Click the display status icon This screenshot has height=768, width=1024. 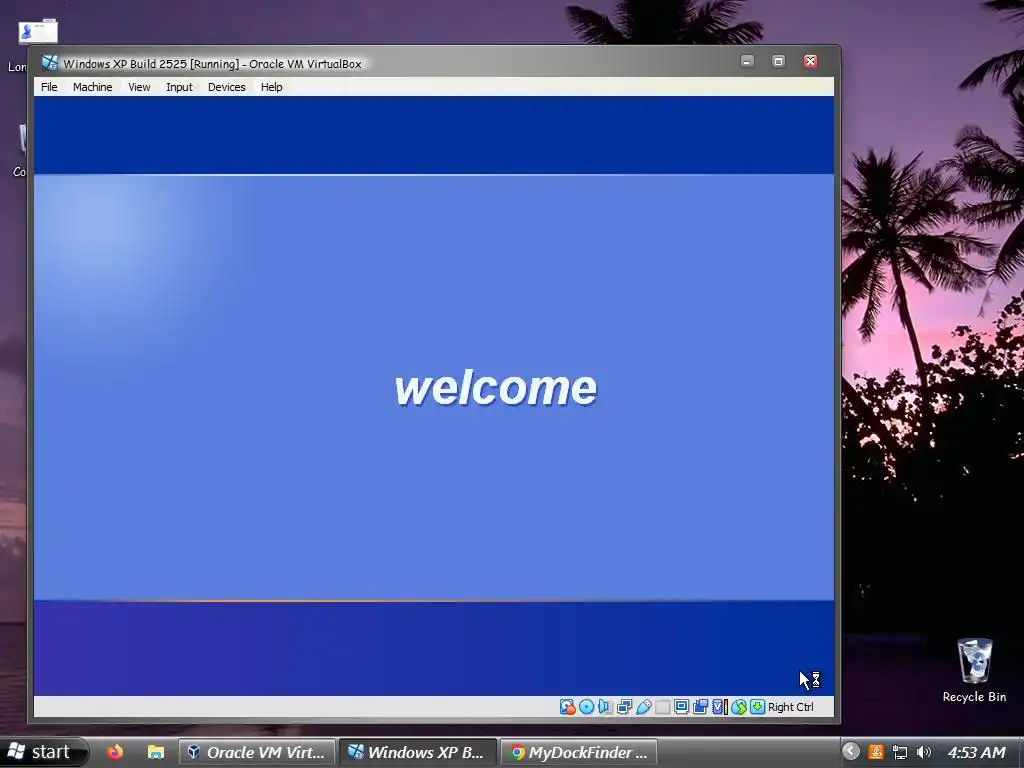coord(681,707)
